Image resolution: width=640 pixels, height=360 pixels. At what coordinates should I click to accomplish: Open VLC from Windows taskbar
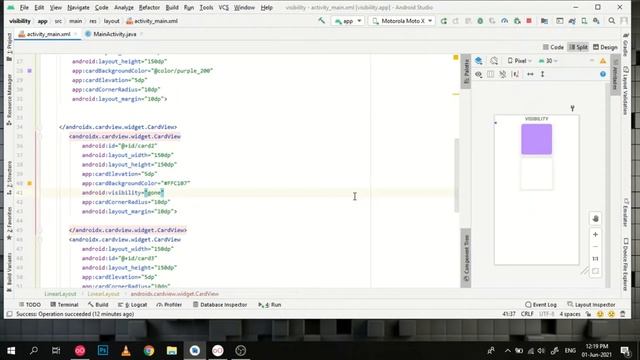126,350
